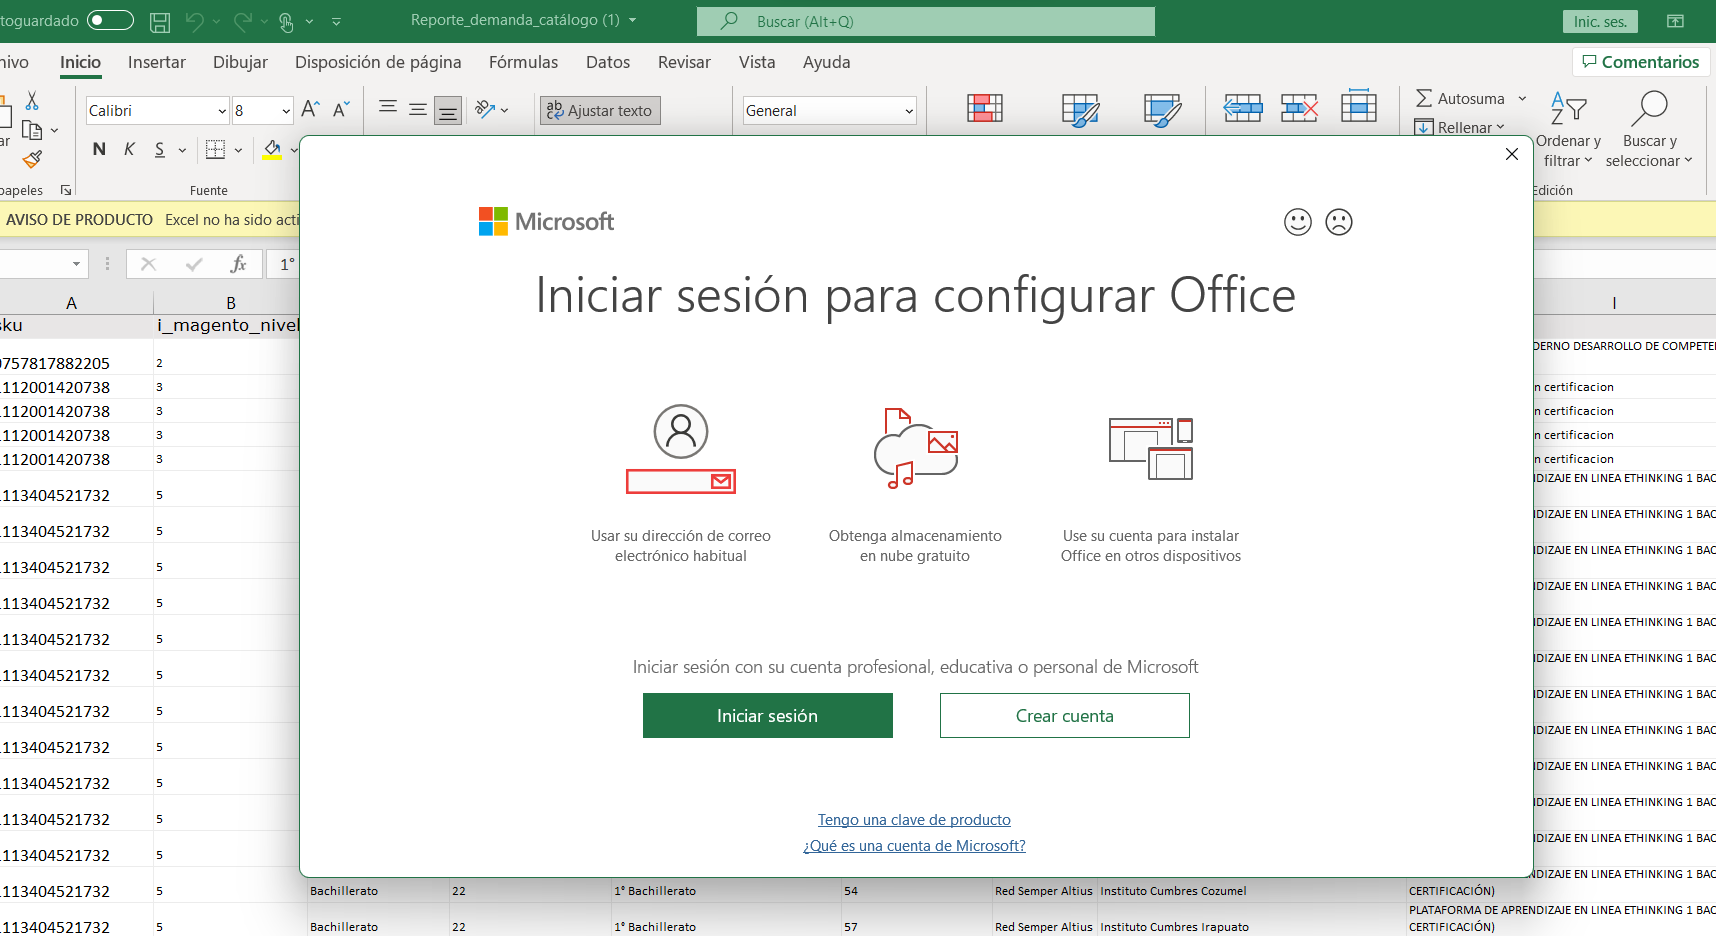This screenshot has width=1716, height=936.
Task: Click the smiley face feedback icon
Action: (1297, 222)
